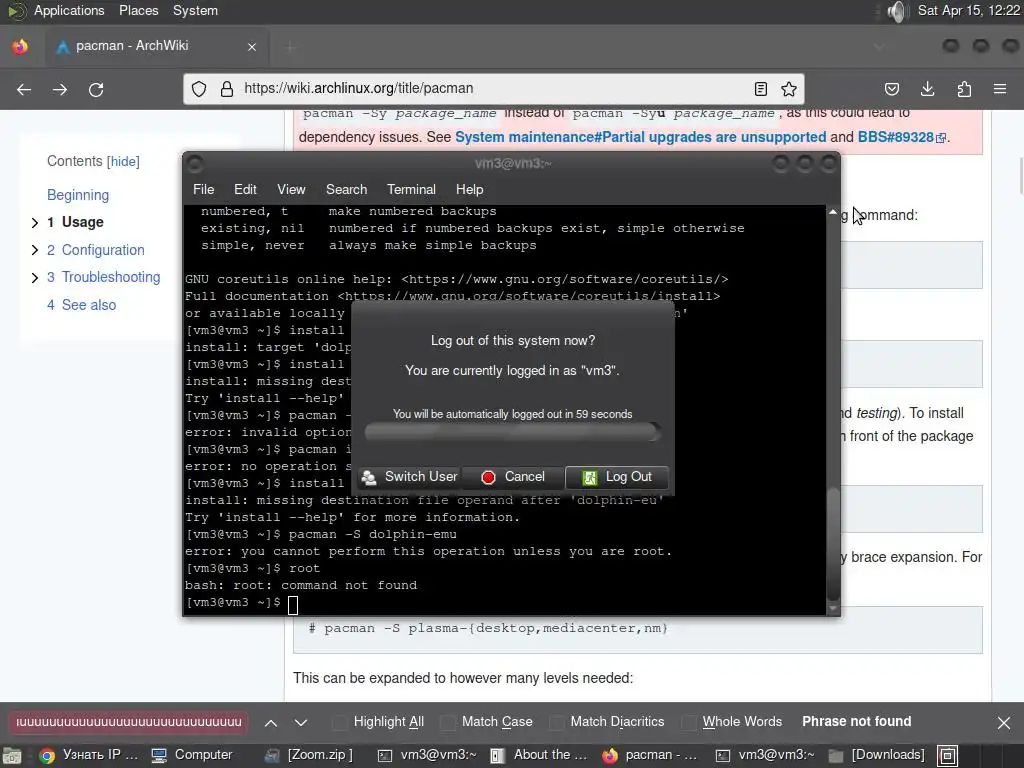This screenshot has width=1024, height=768.
Task: Open the System menu in top panel
Action: [195, 10]
